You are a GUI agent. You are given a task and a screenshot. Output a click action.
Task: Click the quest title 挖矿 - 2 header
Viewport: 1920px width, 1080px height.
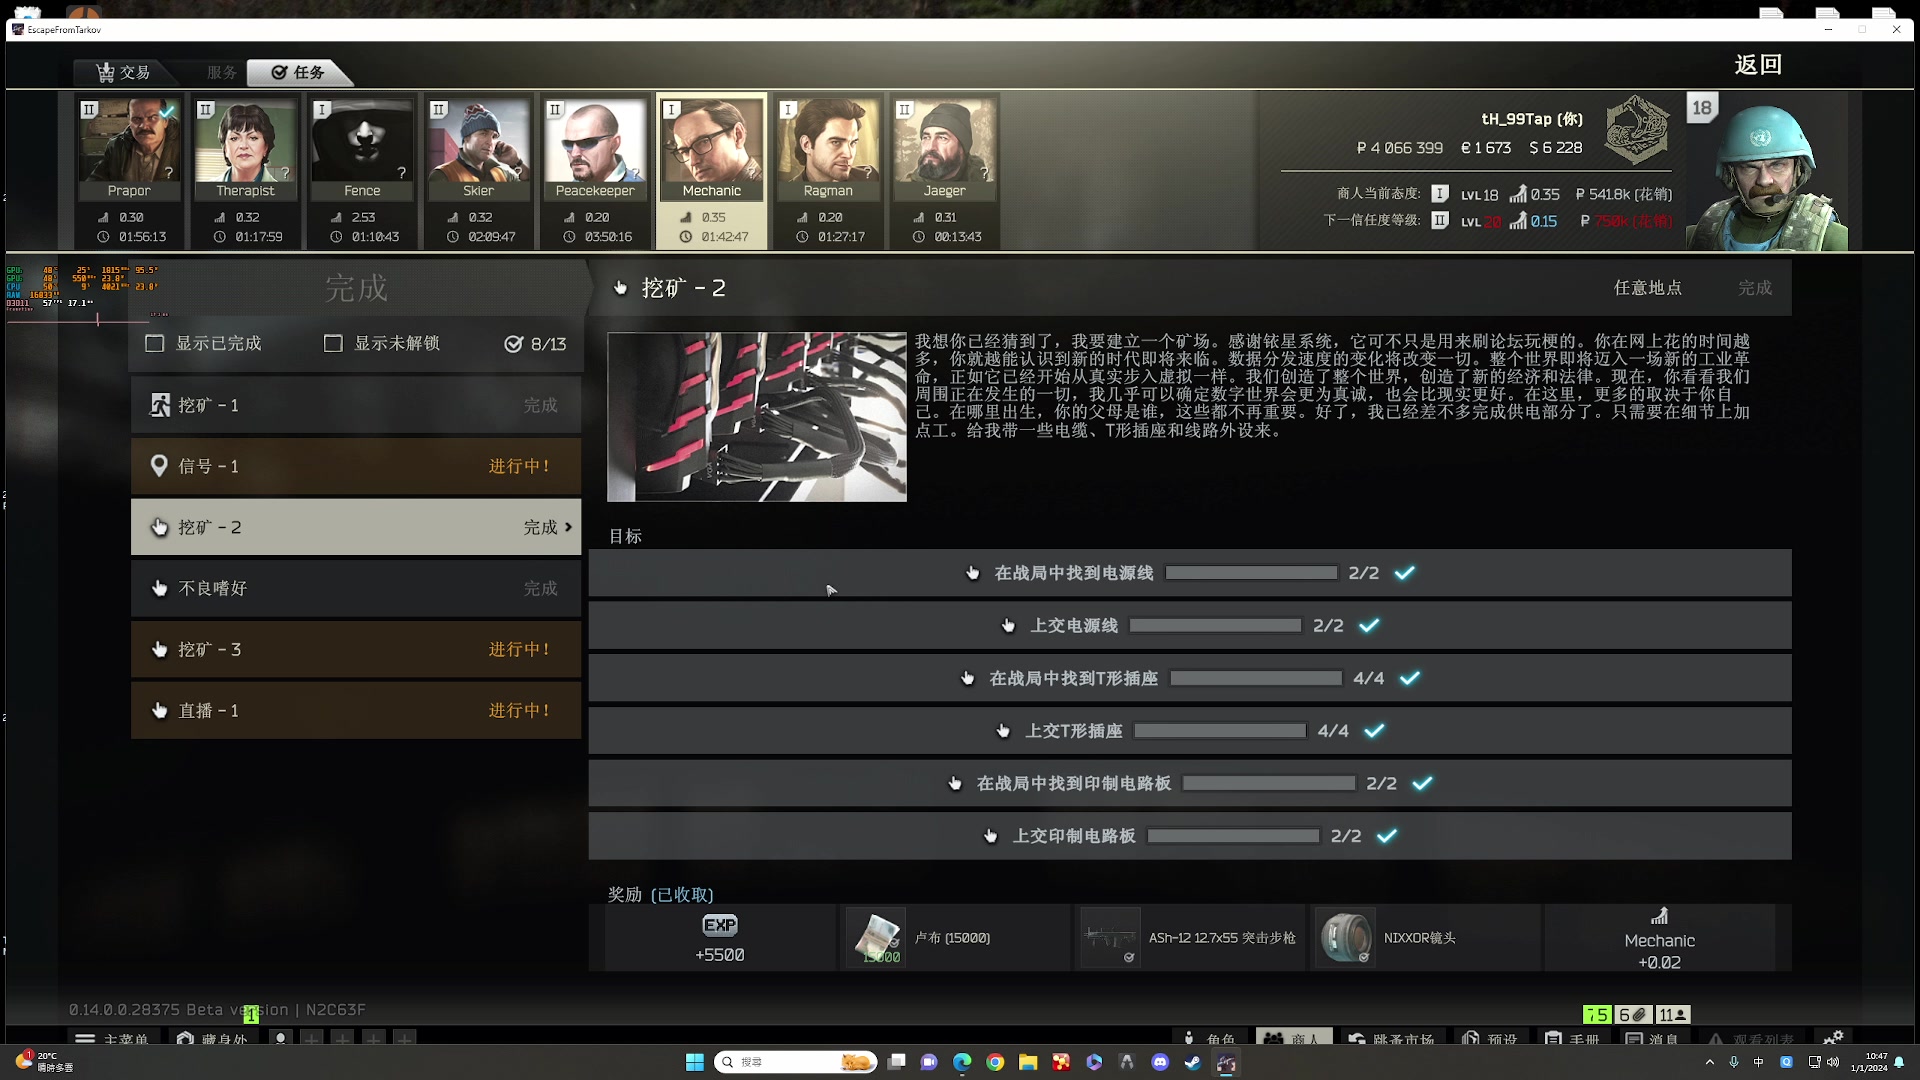[684, 288]
